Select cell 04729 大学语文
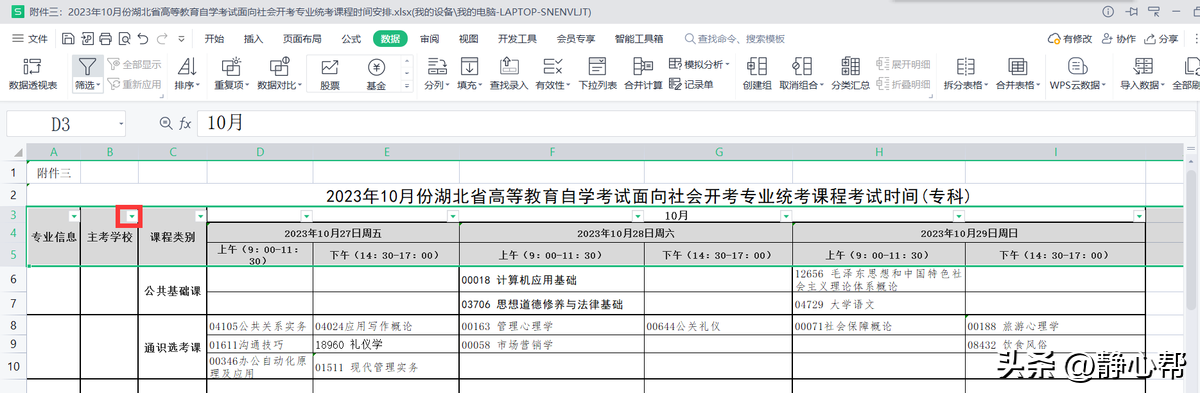Viewport: 1200px width, 393px height. [878, 303]
